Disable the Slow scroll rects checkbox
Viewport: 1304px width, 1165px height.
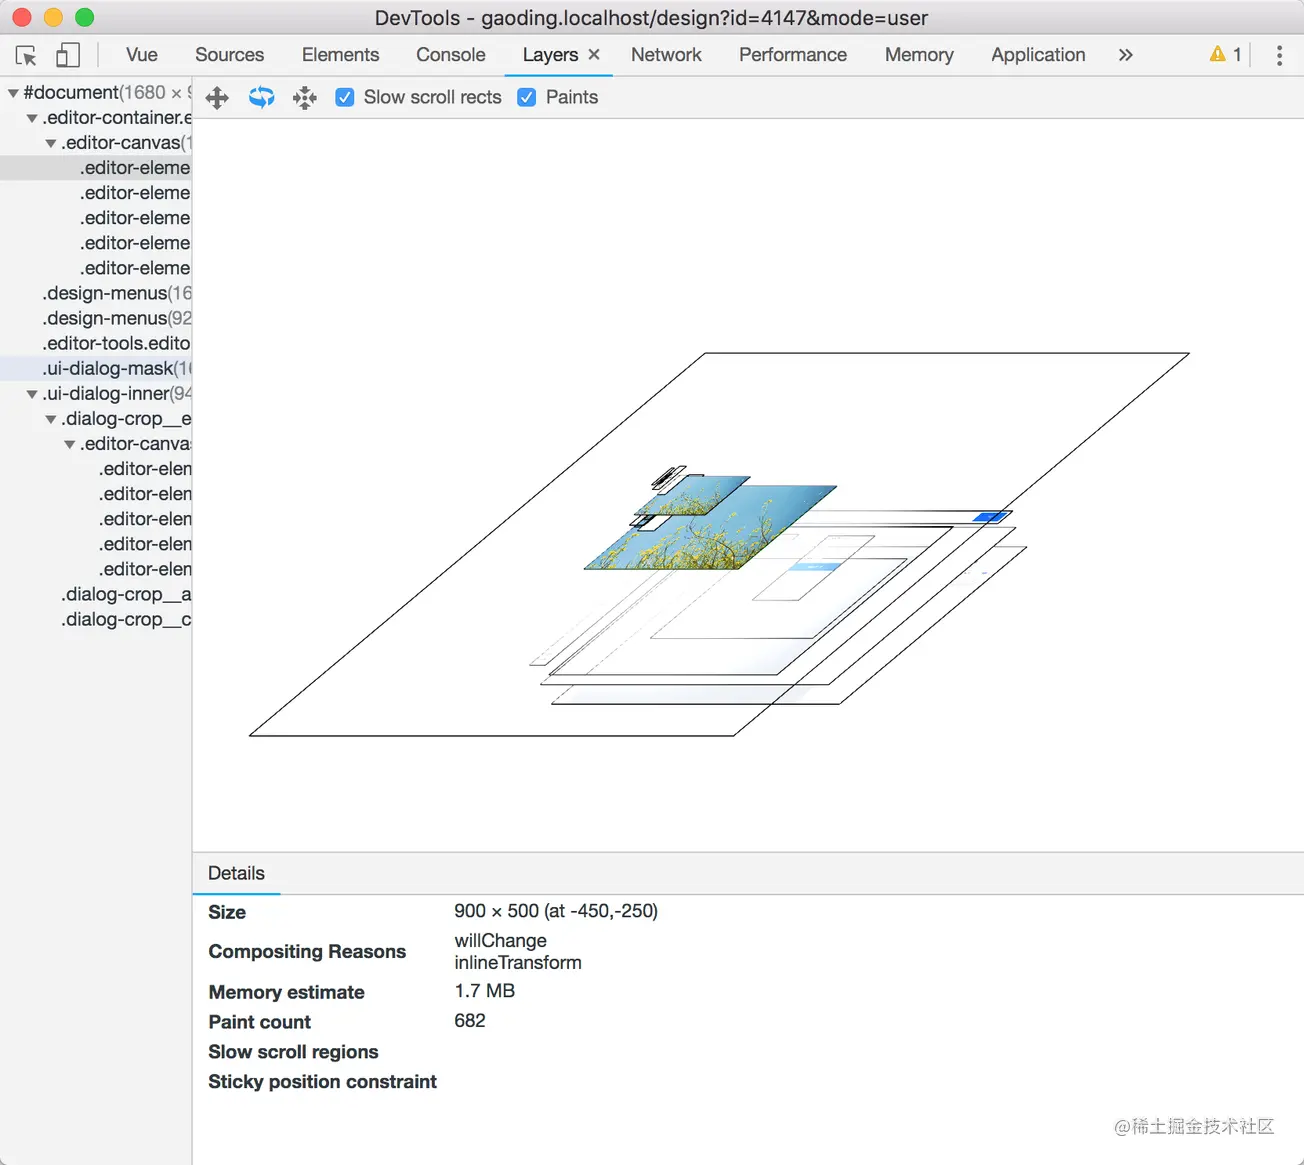point(345,97)
